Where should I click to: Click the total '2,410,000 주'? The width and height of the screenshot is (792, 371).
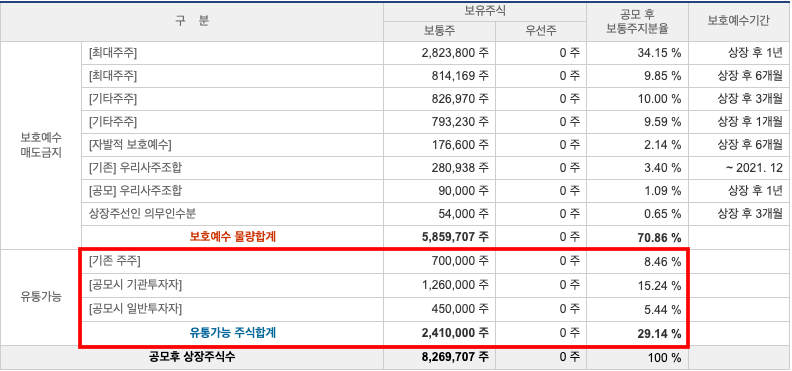455,333
